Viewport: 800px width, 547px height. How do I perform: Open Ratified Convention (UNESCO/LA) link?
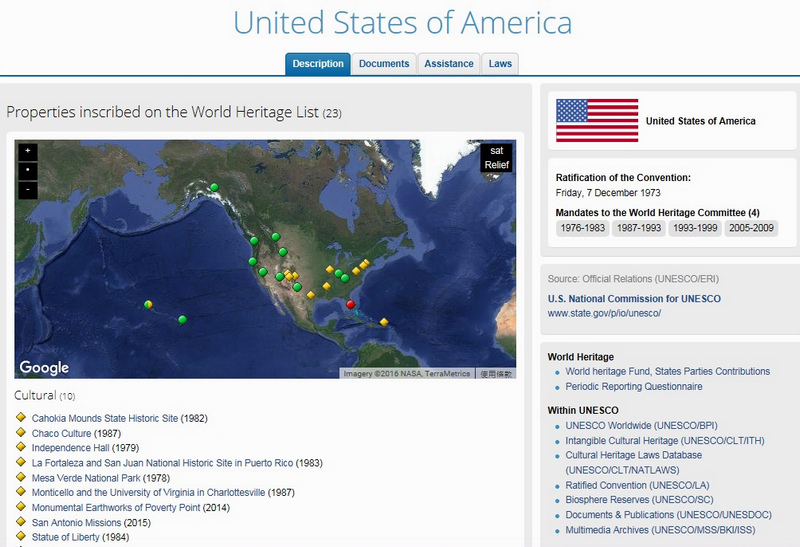(637, 485)
